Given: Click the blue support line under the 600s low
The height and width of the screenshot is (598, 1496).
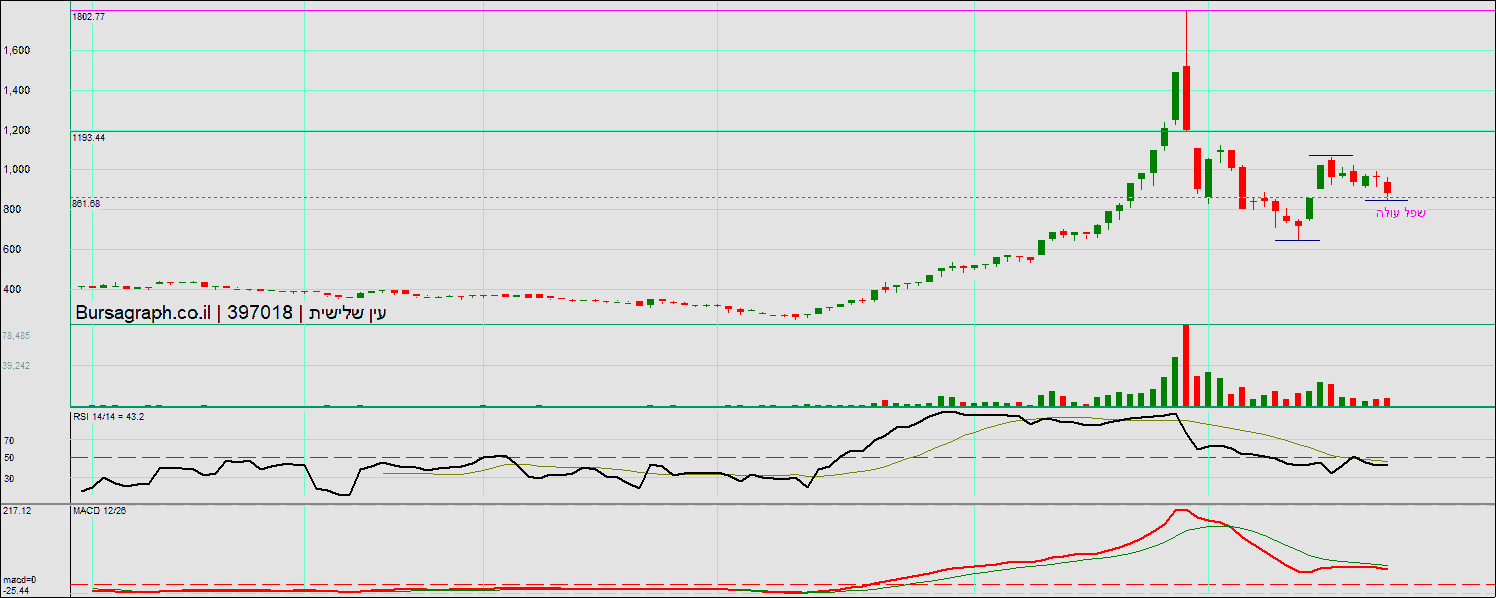Looking at the screenshot, I should click(x=1297, y=240).
